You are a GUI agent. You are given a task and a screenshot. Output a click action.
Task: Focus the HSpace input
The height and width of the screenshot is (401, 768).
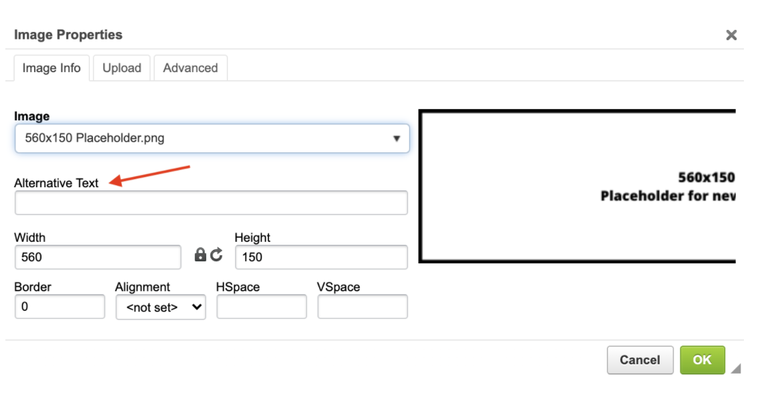pyautogui.click(x=261, y=308)
